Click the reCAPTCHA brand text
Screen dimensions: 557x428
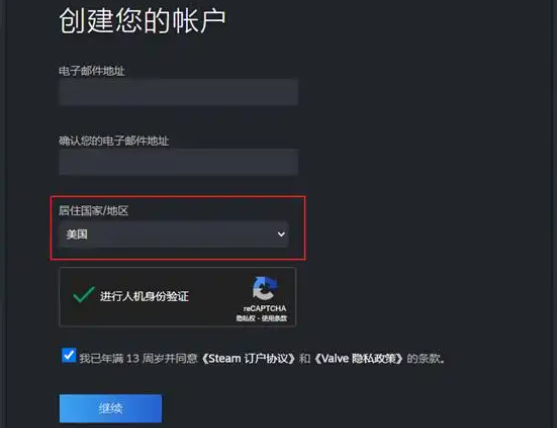[x=265, y=308]
